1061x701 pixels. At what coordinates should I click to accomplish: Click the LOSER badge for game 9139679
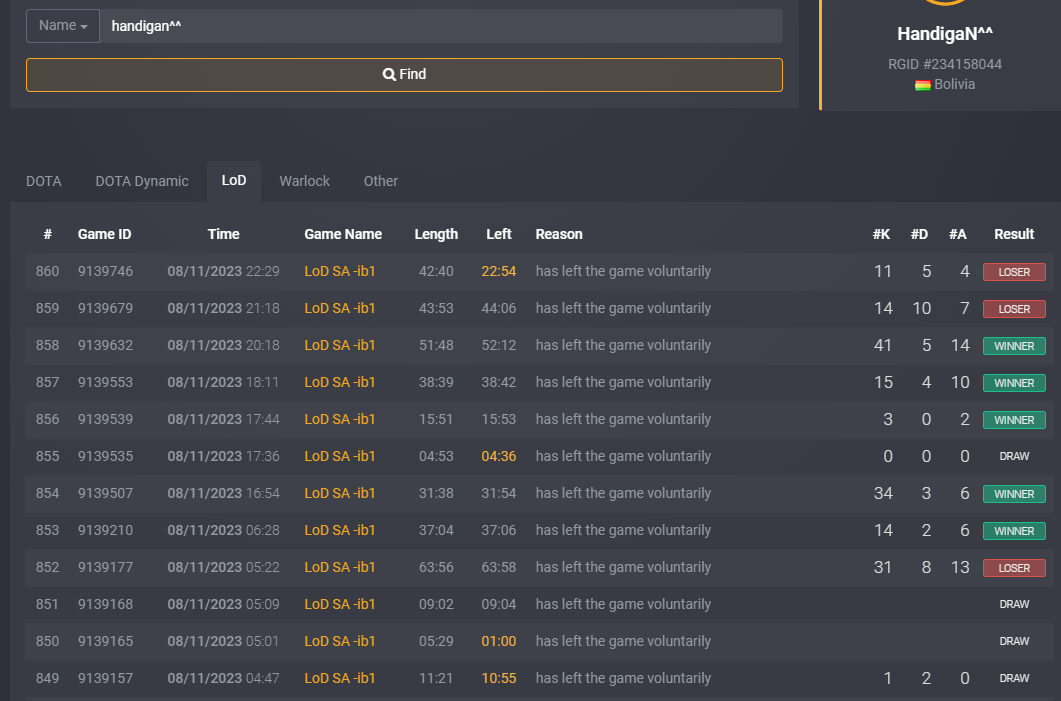[1014, 309]
